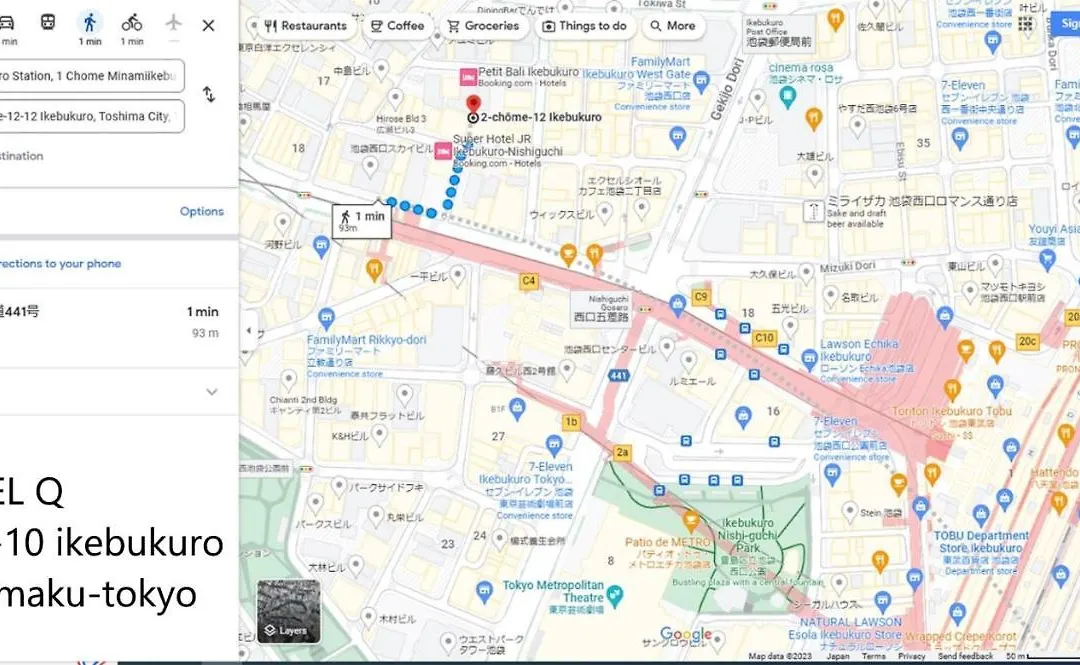Filter map by Groceries
1080x665 pixels.
(x=483, y=25)
